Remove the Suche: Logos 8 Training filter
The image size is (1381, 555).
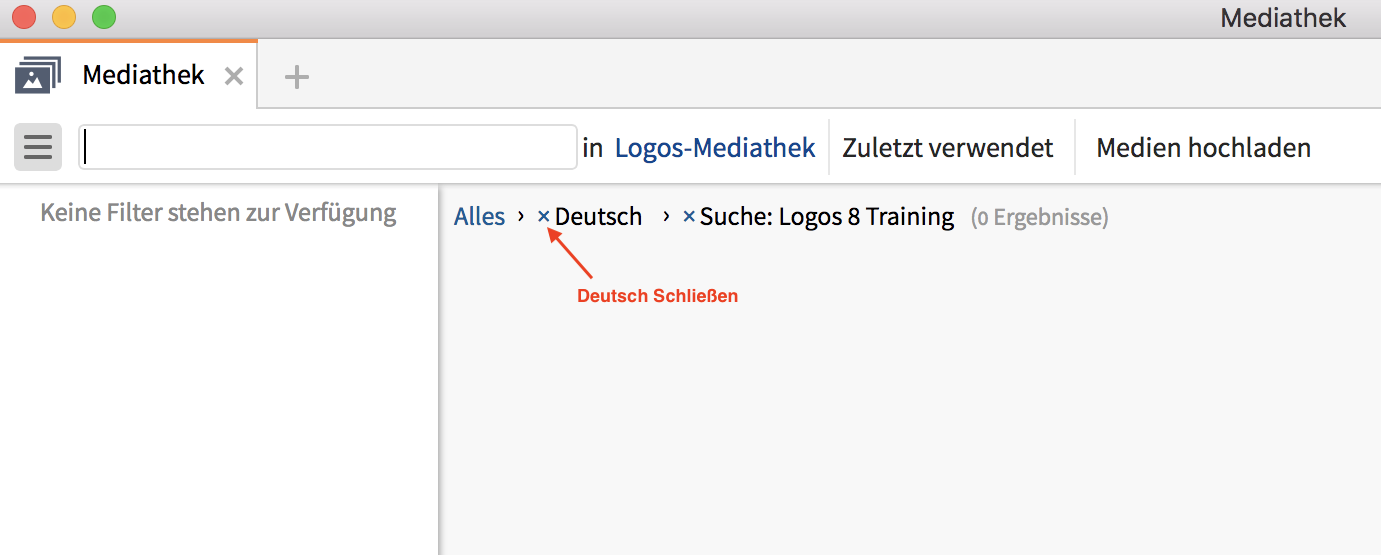point(689,216)
